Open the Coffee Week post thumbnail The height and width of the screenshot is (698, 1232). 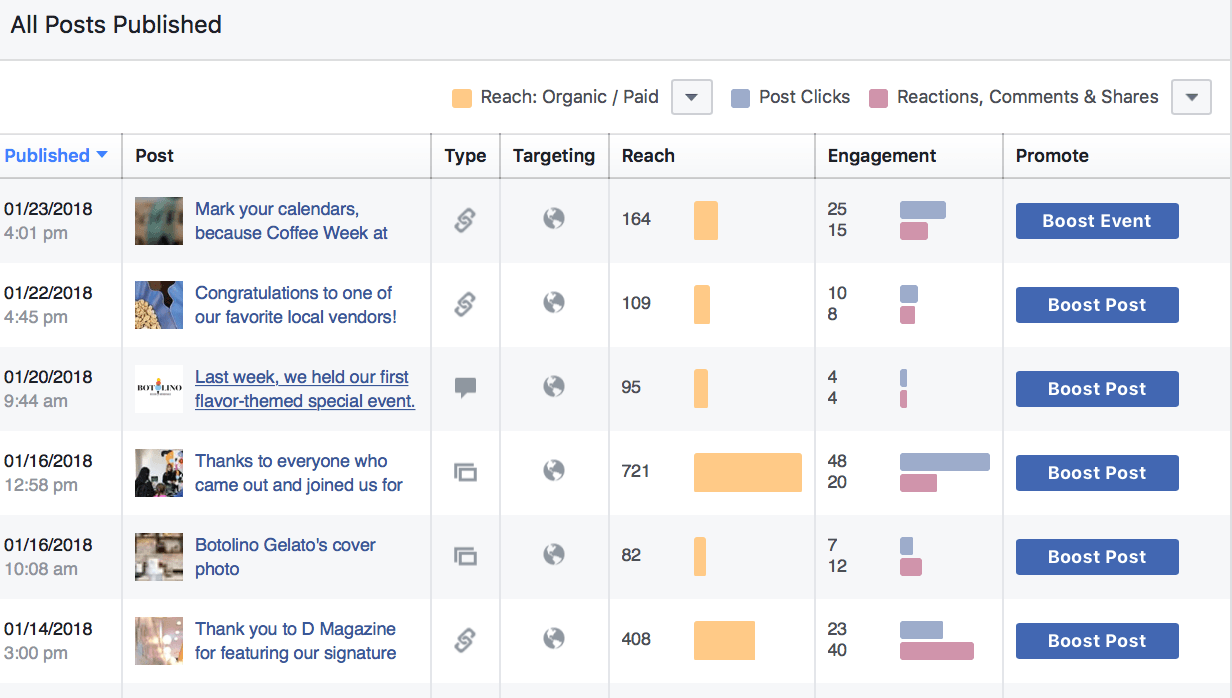click(158, 220)
